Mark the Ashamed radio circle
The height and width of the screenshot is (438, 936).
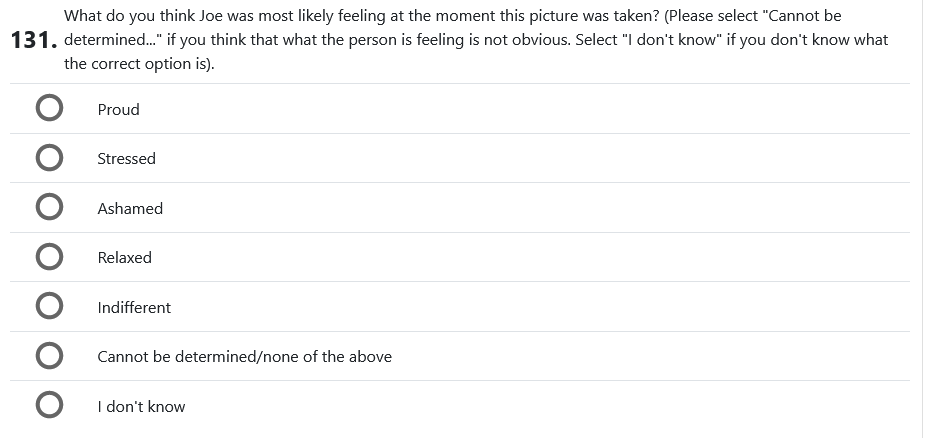[x=50, y=207]
